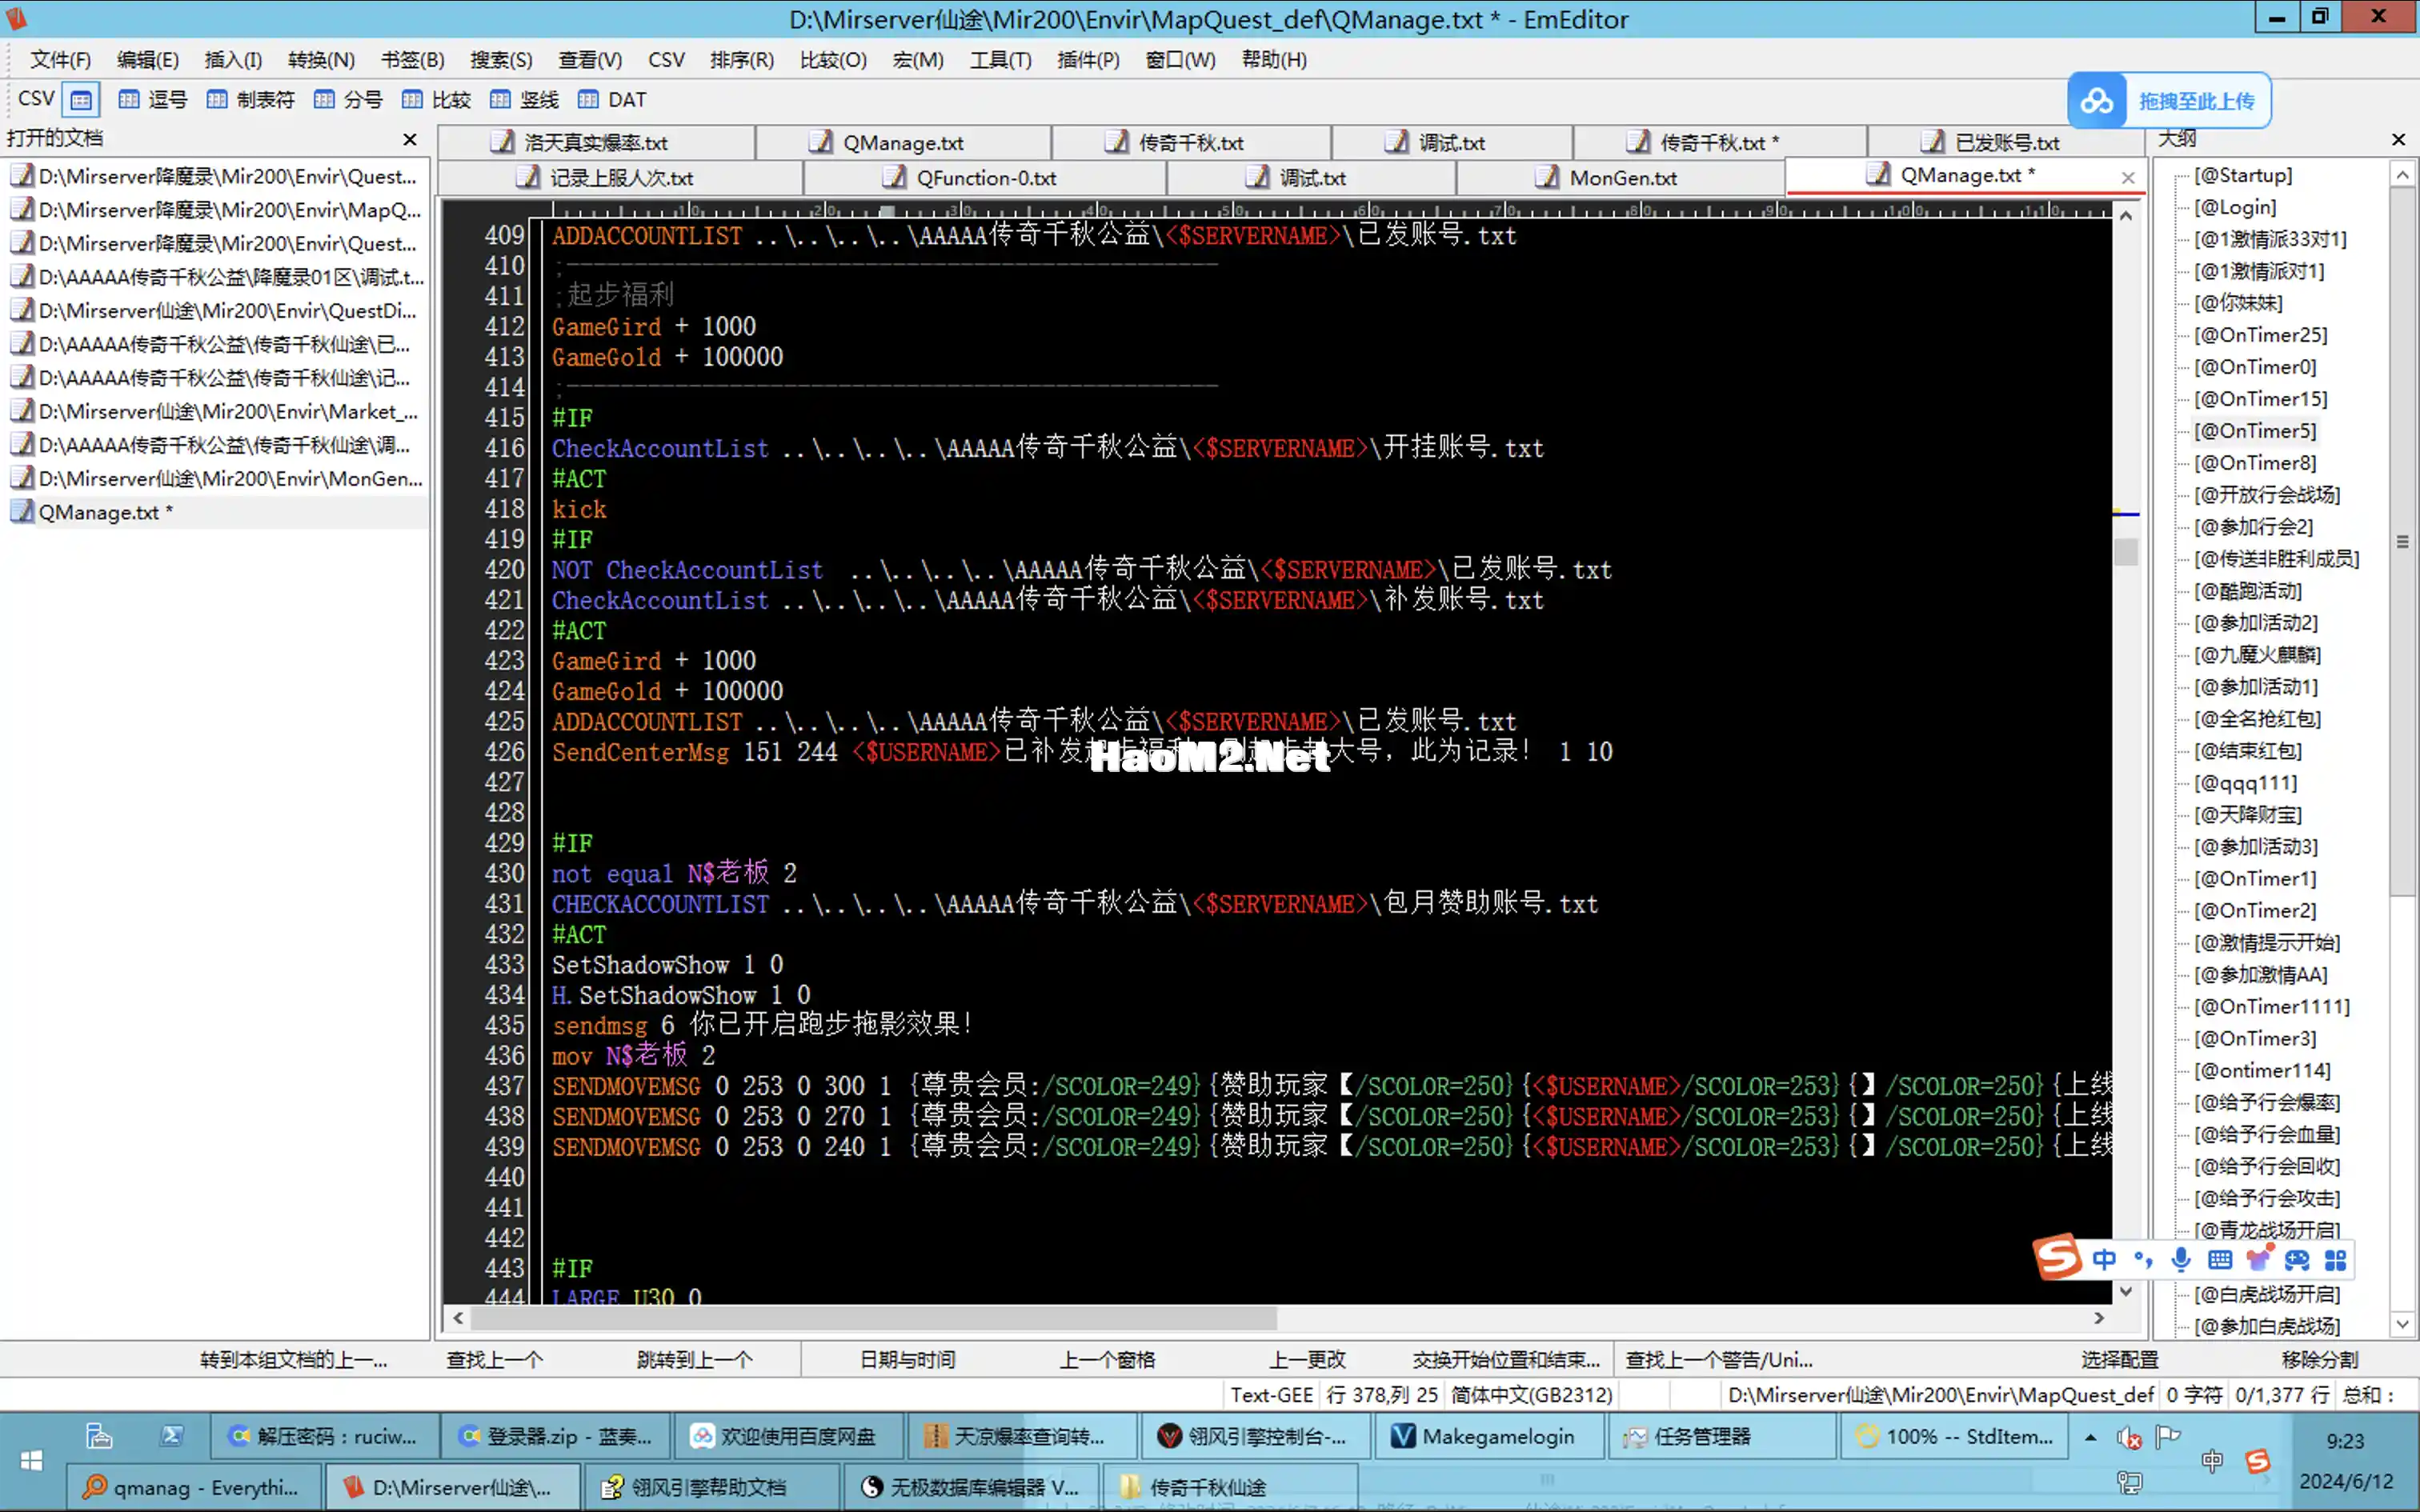Click 简体中文(GB2312) encoding in status bar
The width and height of the screenshot is (2420, 1512).
[1531, 1395]
